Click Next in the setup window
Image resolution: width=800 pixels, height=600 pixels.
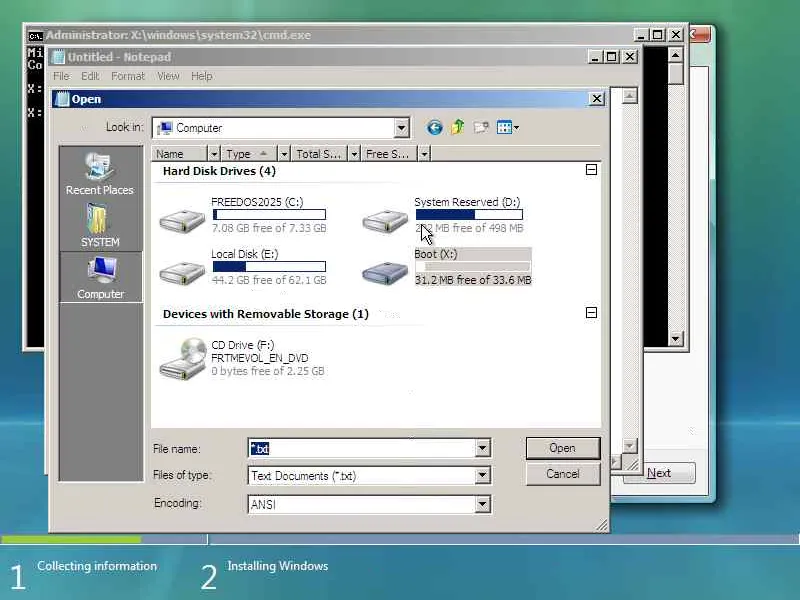click(659, 473)
